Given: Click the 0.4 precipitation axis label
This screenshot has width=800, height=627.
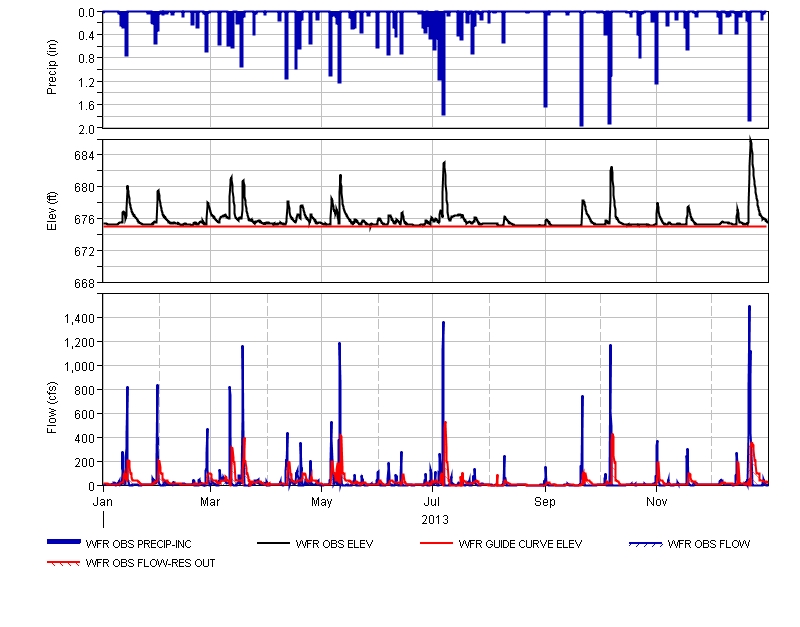Looking at the screenshot, I should pyautogui.click(x=87, y=36).
